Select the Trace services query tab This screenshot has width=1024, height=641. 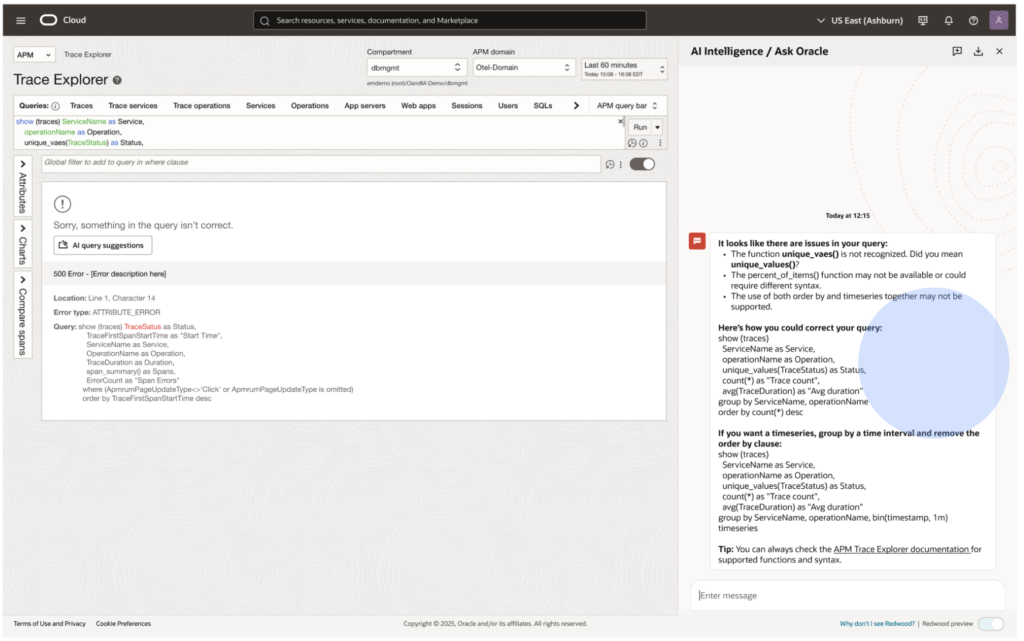click(x=133, y=105)
